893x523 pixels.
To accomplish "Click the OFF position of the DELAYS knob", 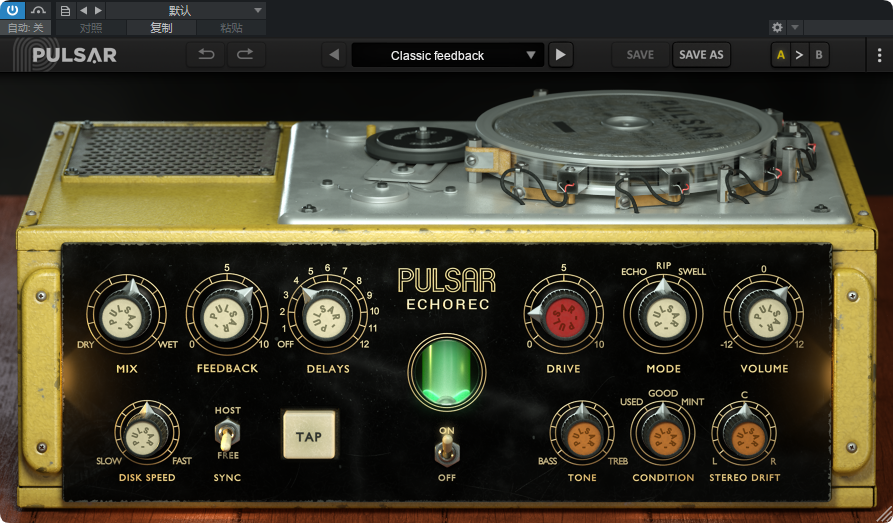I will pos(285,344).
